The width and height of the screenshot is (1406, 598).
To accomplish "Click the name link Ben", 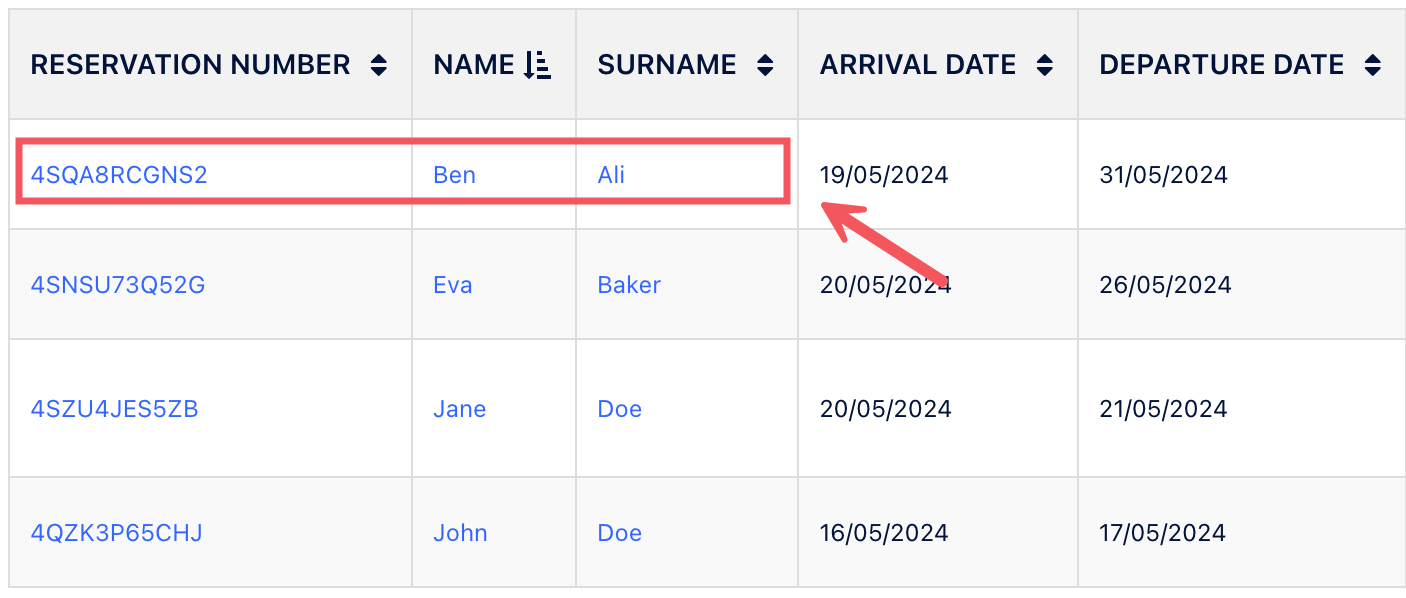I will pyautogui.click(x=454, y=175).
